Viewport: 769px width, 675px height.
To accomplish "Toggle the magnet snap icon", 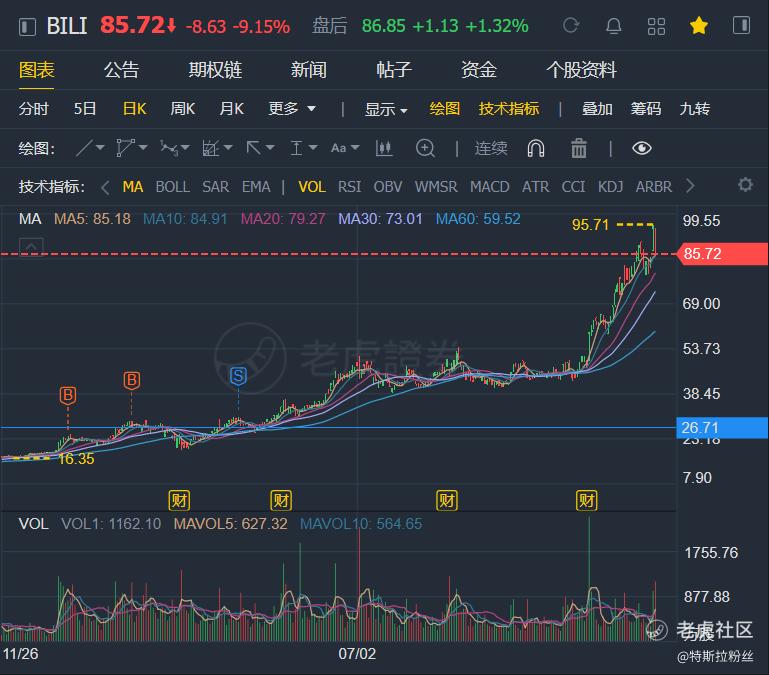I will coord(536,148).
